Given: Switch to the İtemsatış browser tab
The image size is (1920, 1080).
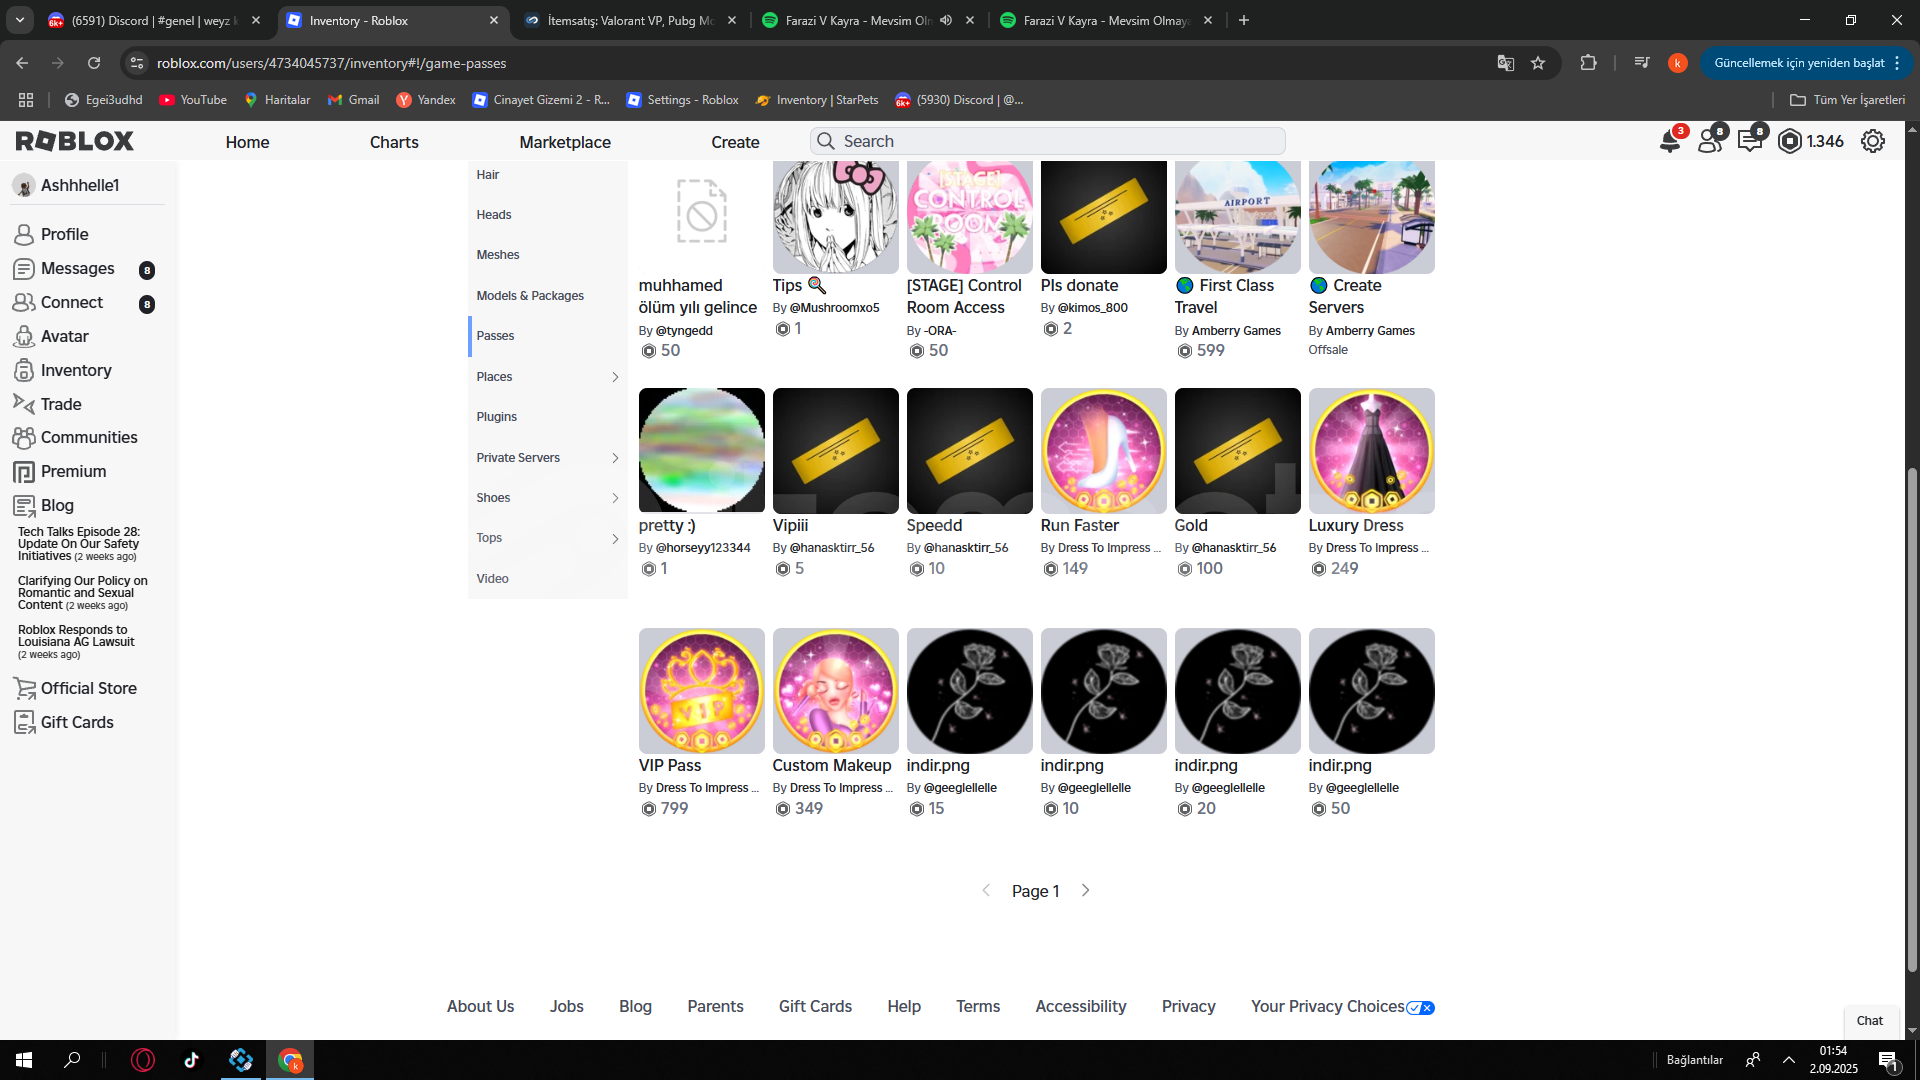Looking at the screenshot, I should coord(633,20).
